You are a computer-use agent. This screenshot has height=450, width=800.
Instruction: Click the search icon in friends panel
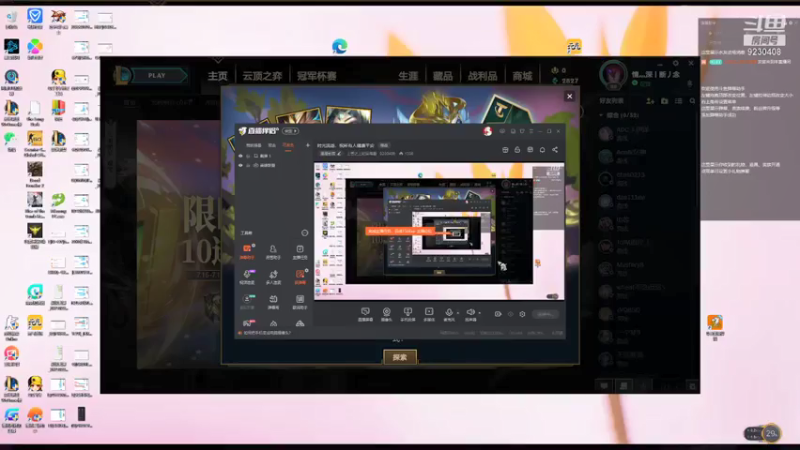coord(692,101)
